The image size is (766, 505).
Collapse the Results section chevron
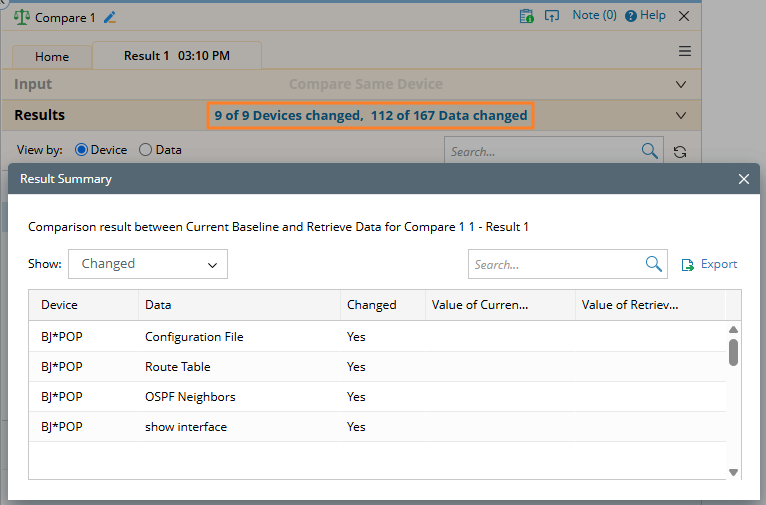(x=681, y=116)
